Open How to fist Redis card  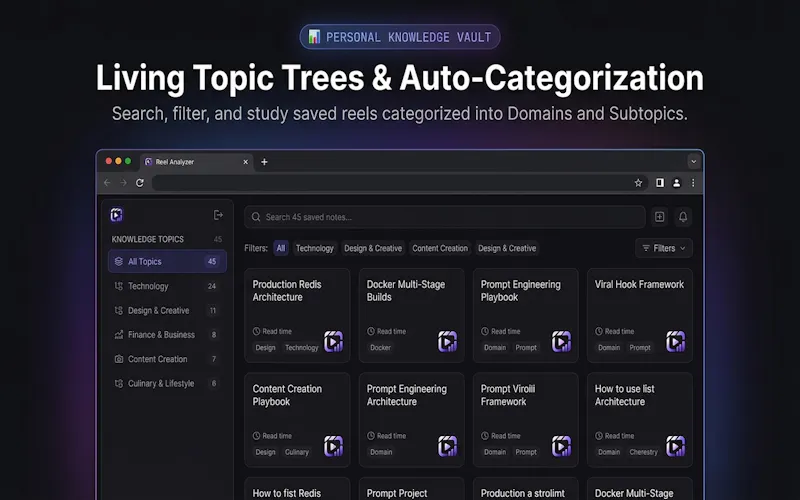297,489
